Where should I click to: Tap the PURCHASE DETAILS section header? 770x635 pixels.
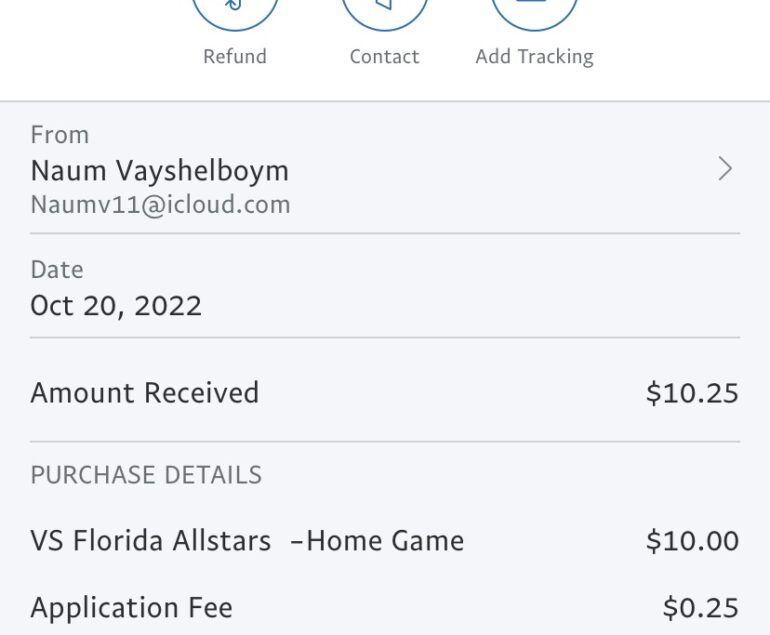pos(146,475)
